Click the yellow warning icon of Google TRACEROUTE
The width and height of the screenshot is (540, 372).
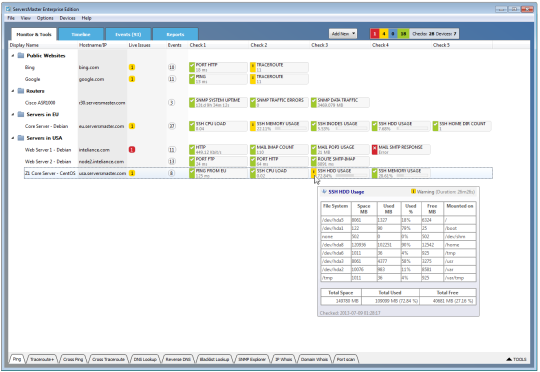coord(252,79)
